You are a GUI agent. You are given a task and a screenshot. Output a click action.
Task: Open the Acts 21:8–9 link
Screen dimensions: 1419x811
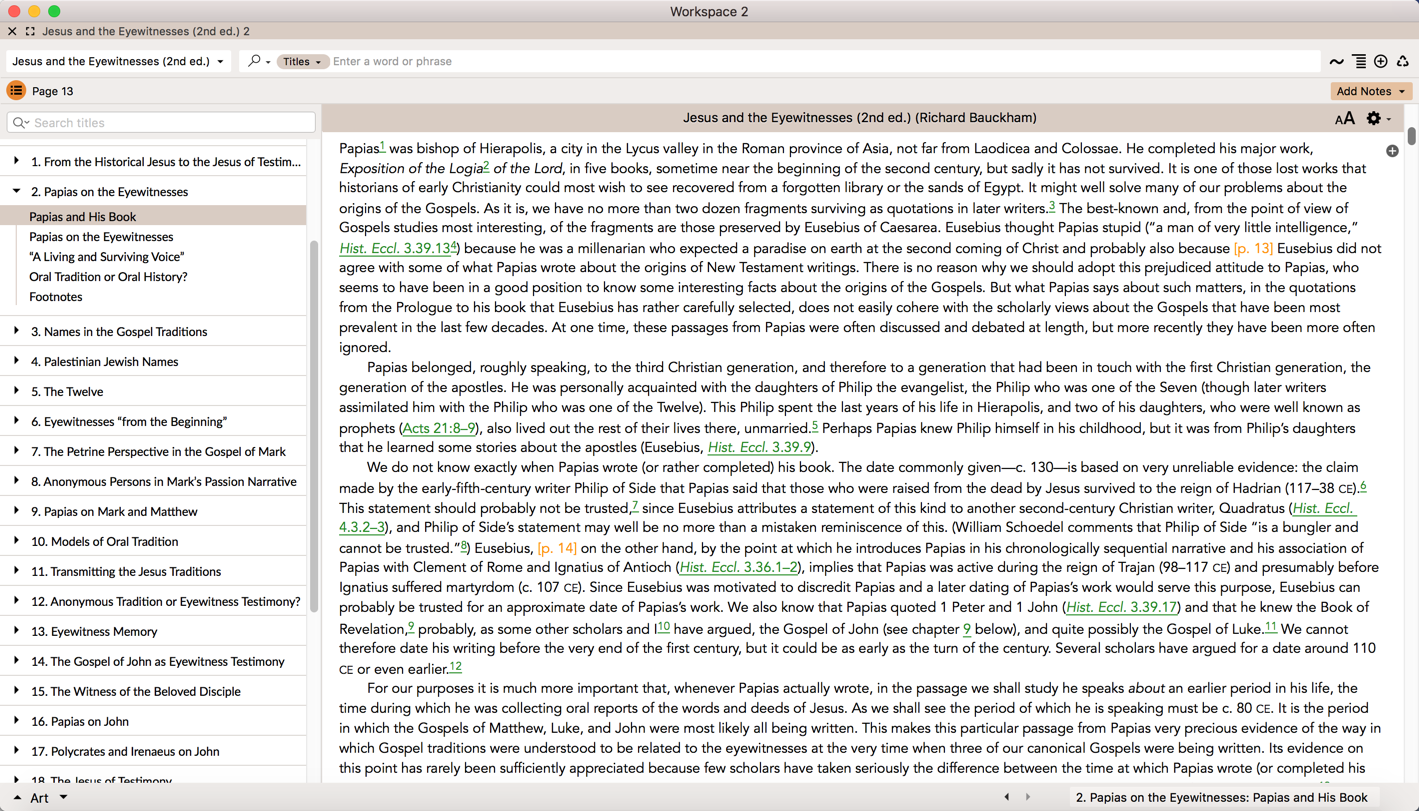tap(439, 428)
